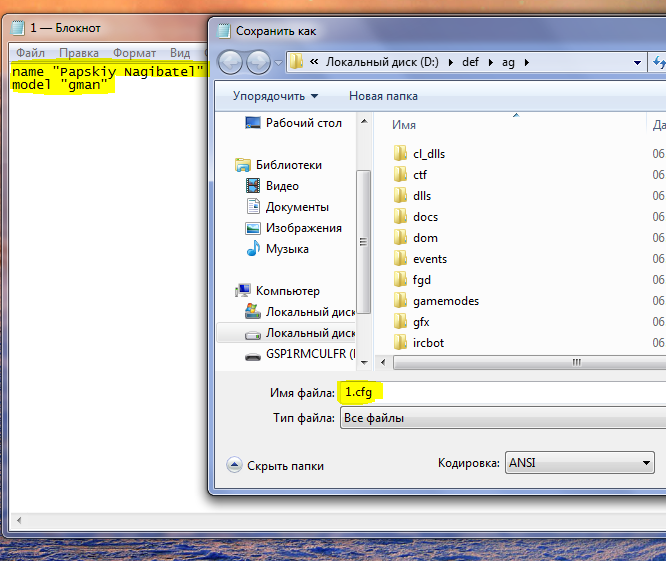This screenshot has height=561, width=666.
Task: Open Вид menu in Notepad
Action: coord(180,53)
